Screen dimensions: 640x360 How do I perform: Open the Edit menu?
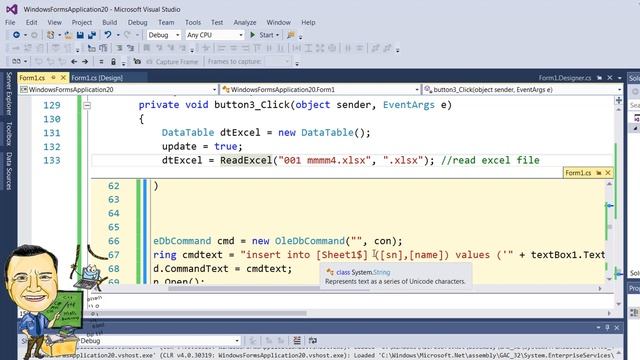31,22
